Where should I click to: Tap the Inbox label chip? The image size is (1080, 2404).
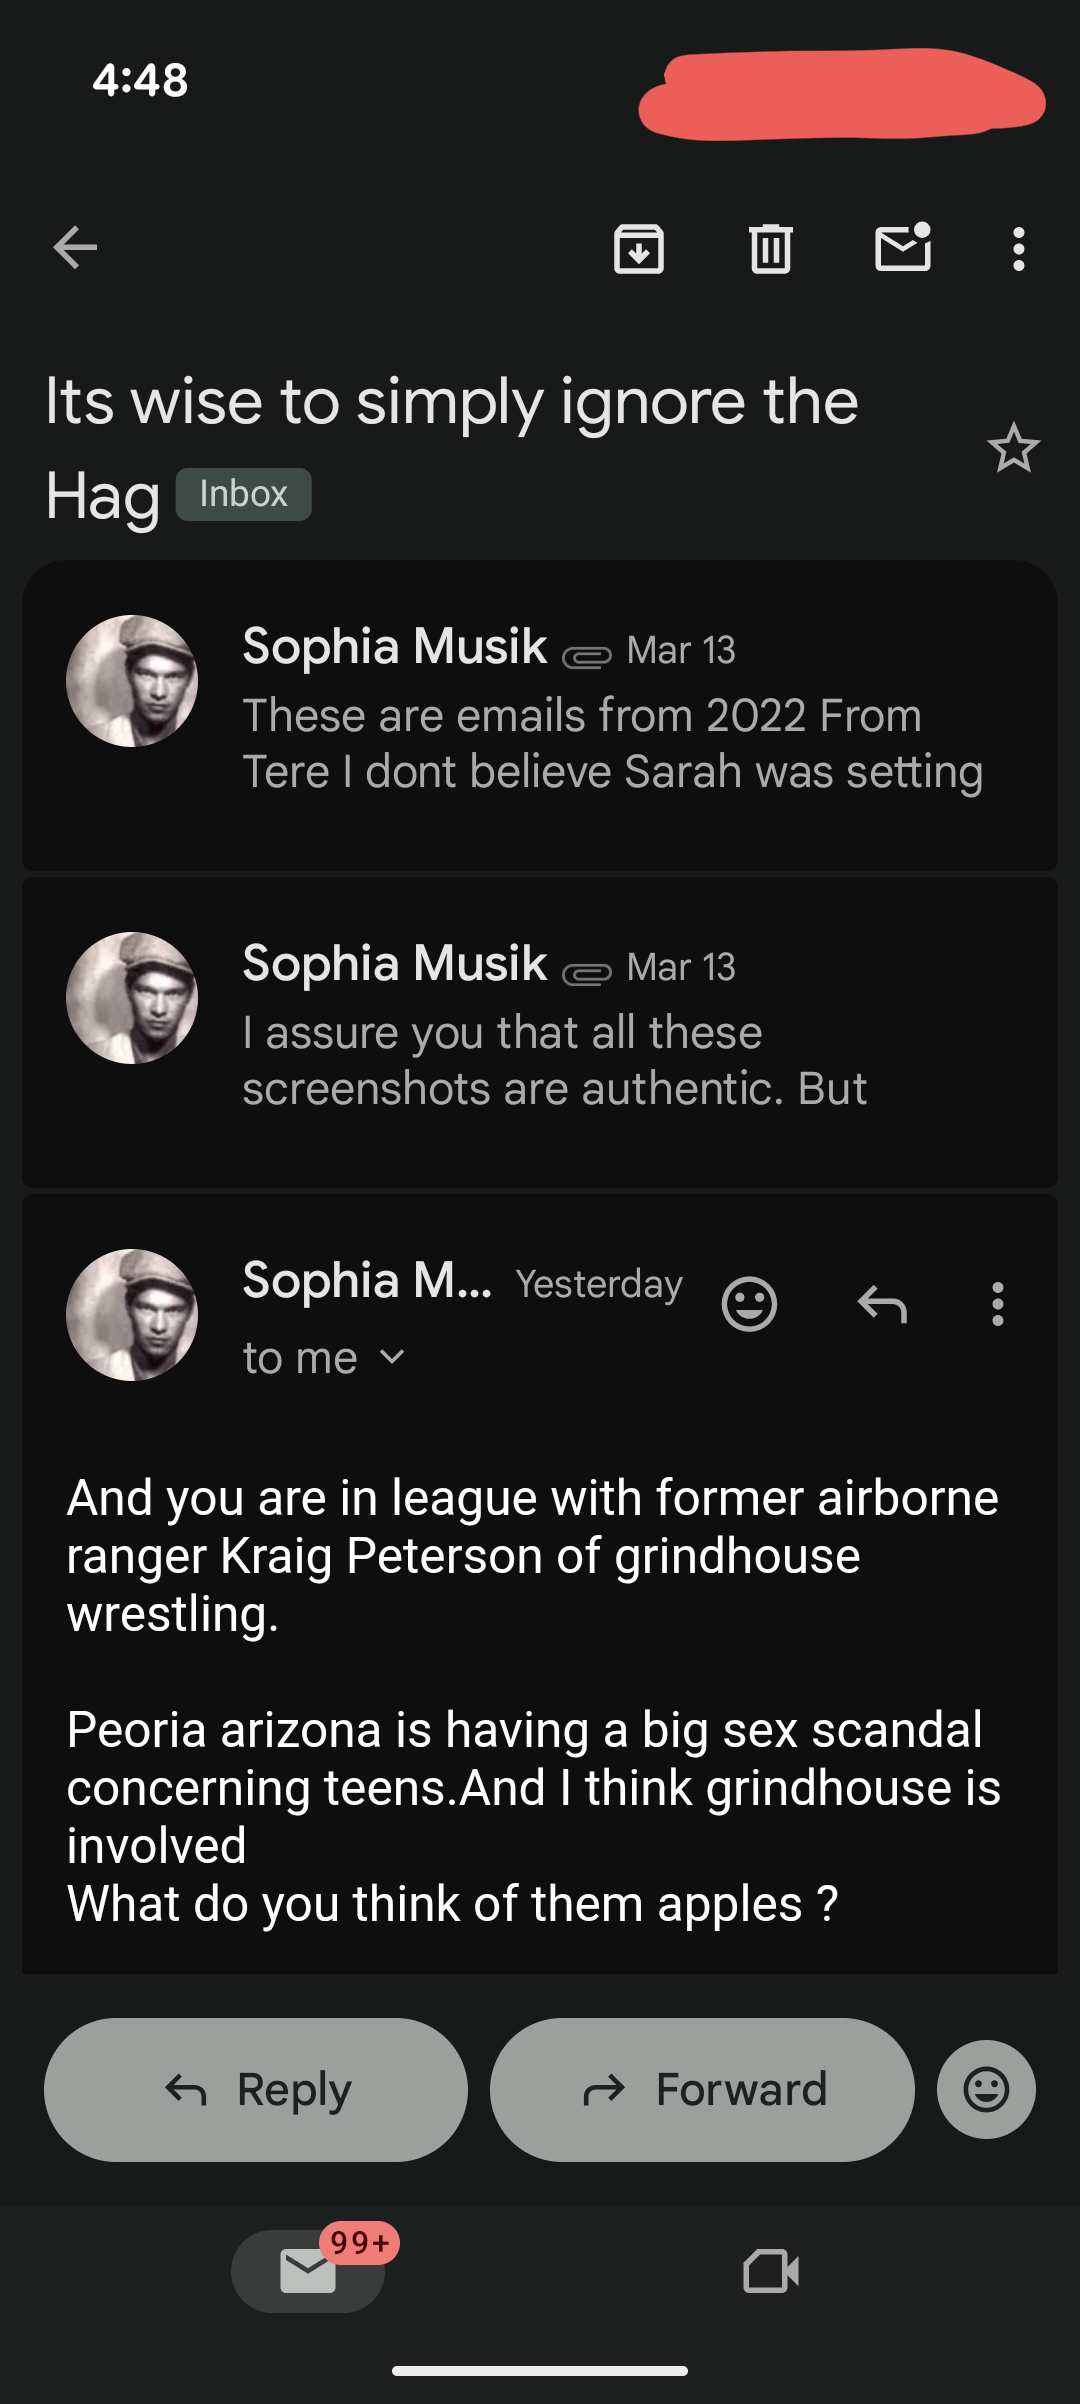[243, 494]
